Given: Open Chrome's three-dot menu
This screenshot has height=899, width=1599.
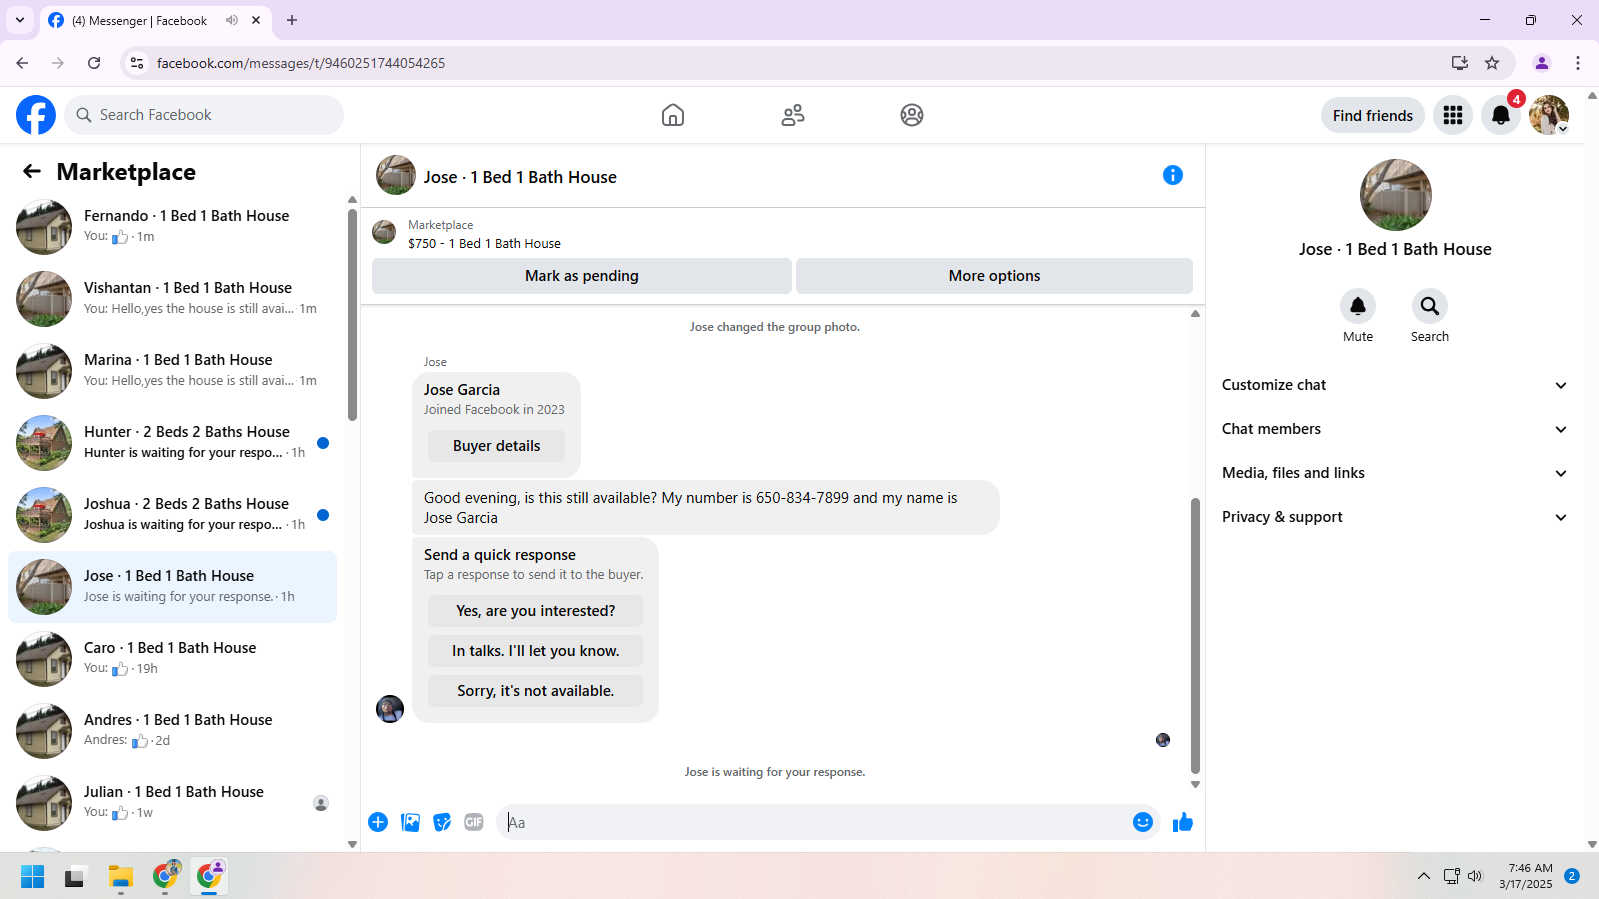Looking at the screenshot, I should [x=1578, y=63].
